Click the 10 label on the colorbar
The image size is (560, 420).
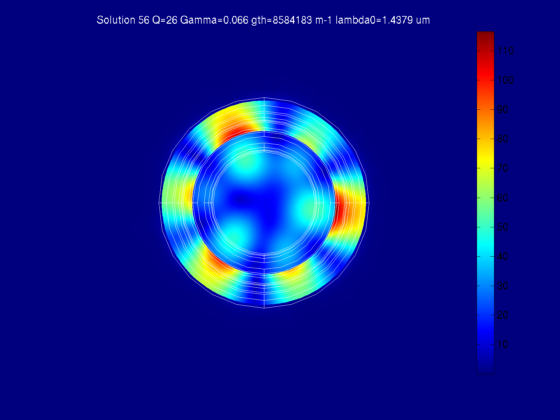(502, 345)
